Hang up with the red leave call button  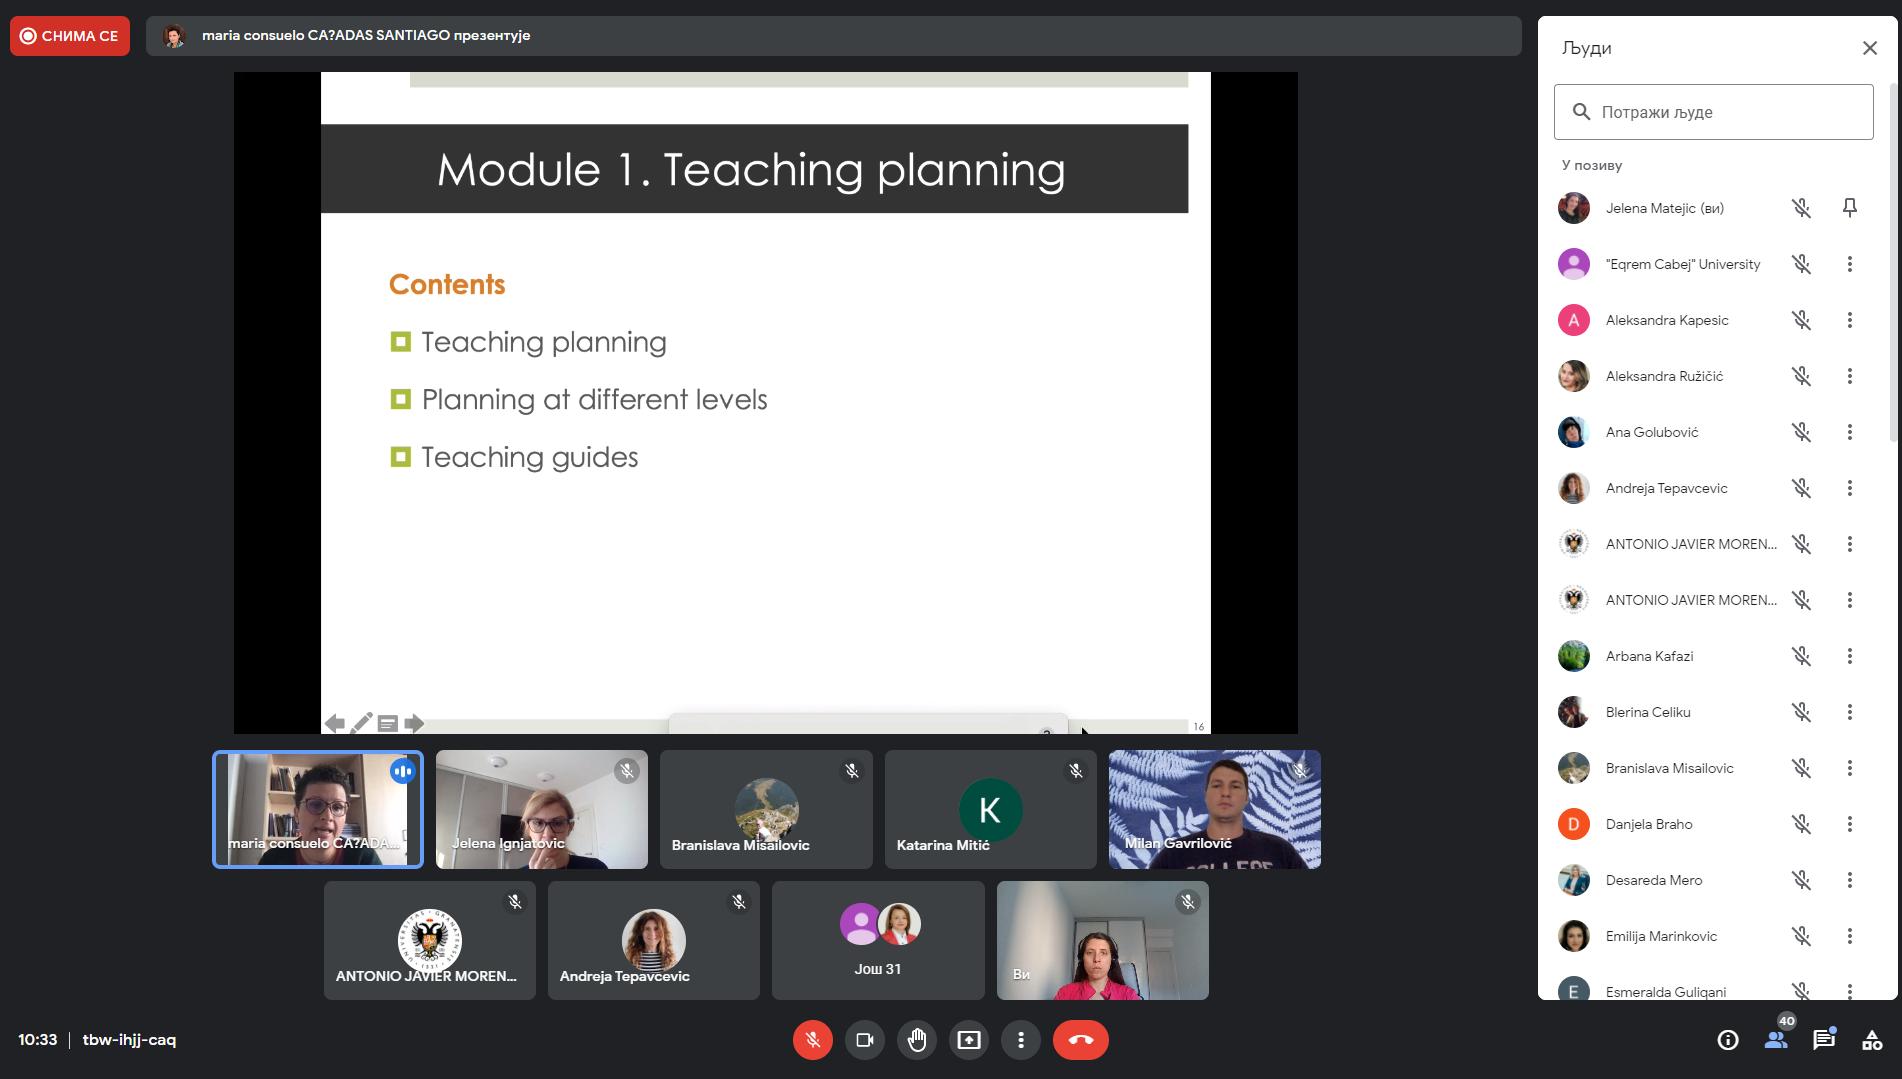tap(1080, 1040)
